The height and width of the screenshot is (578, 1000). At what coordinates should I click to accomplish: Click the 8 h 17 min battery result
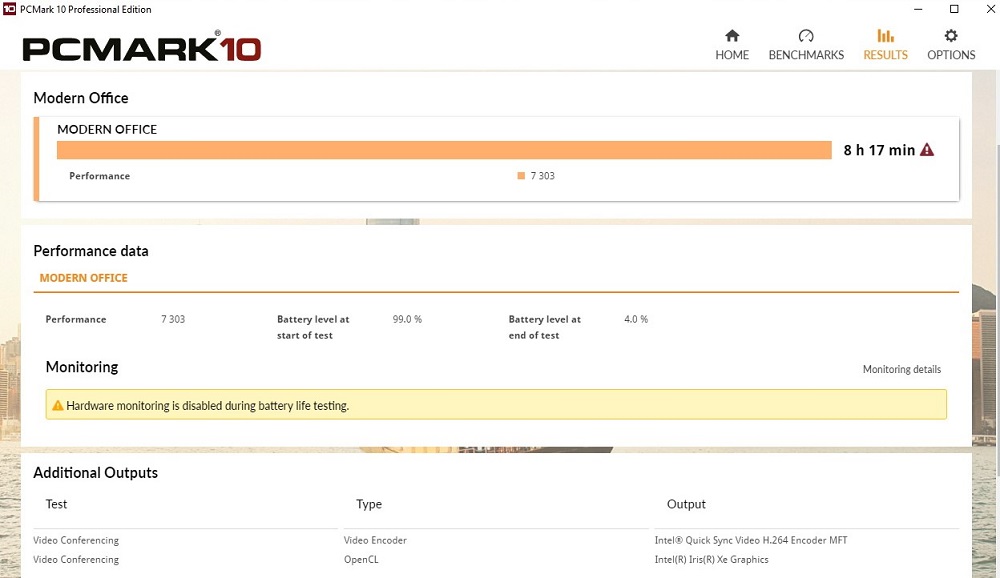click(879, 150)
